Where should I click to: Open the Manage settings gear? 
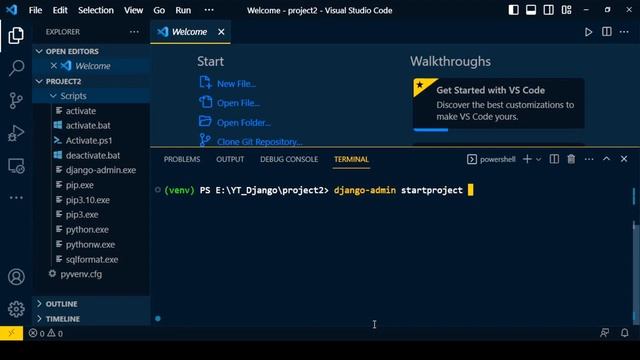tap(16, 309)
